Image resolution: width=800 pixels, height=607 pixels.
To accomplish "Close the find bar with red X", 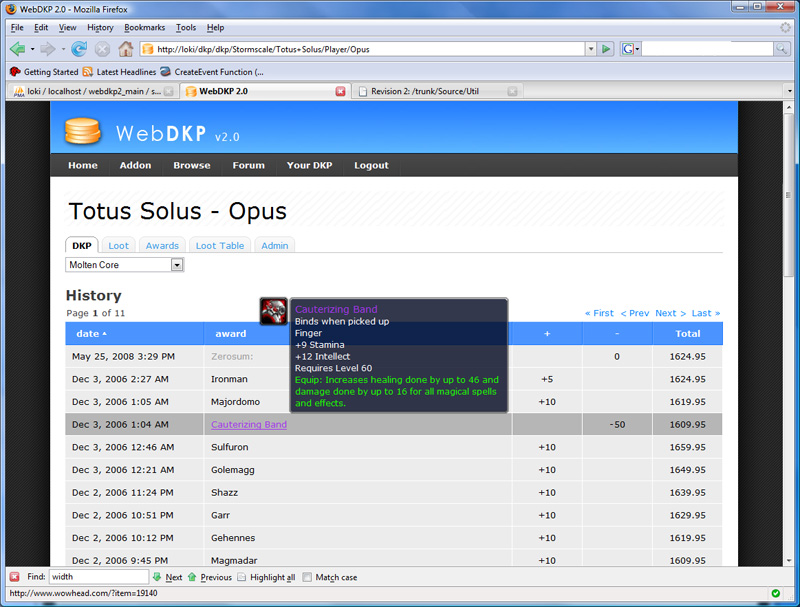I will click(x=14, y=577).
